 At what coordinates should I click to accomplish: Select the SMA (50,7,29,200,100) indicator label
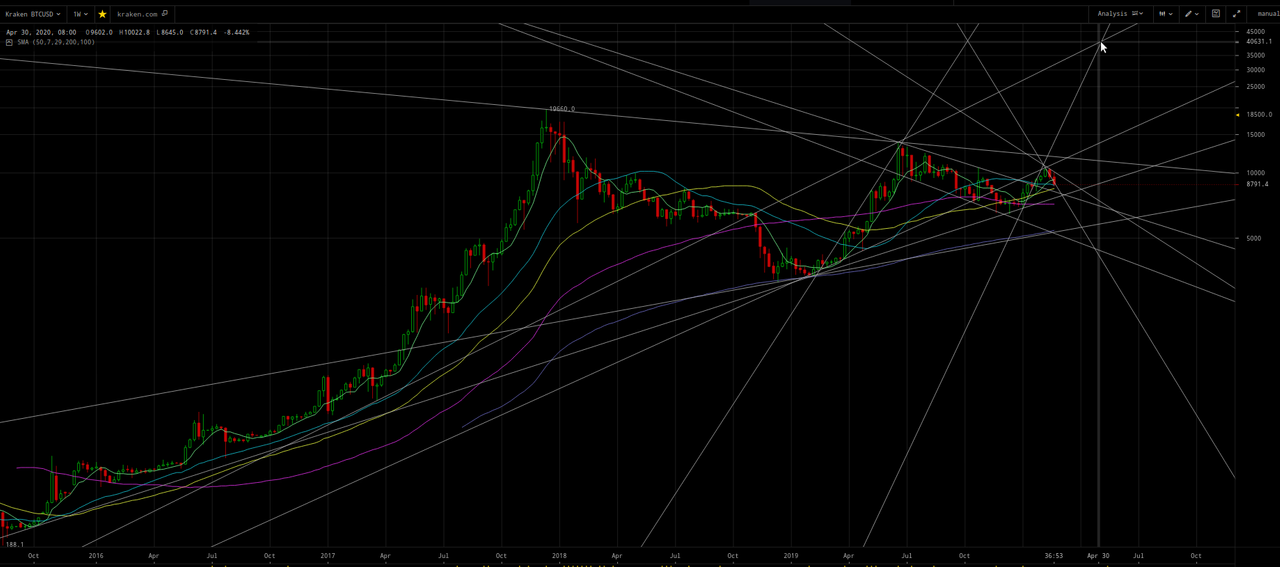[56, 42]
